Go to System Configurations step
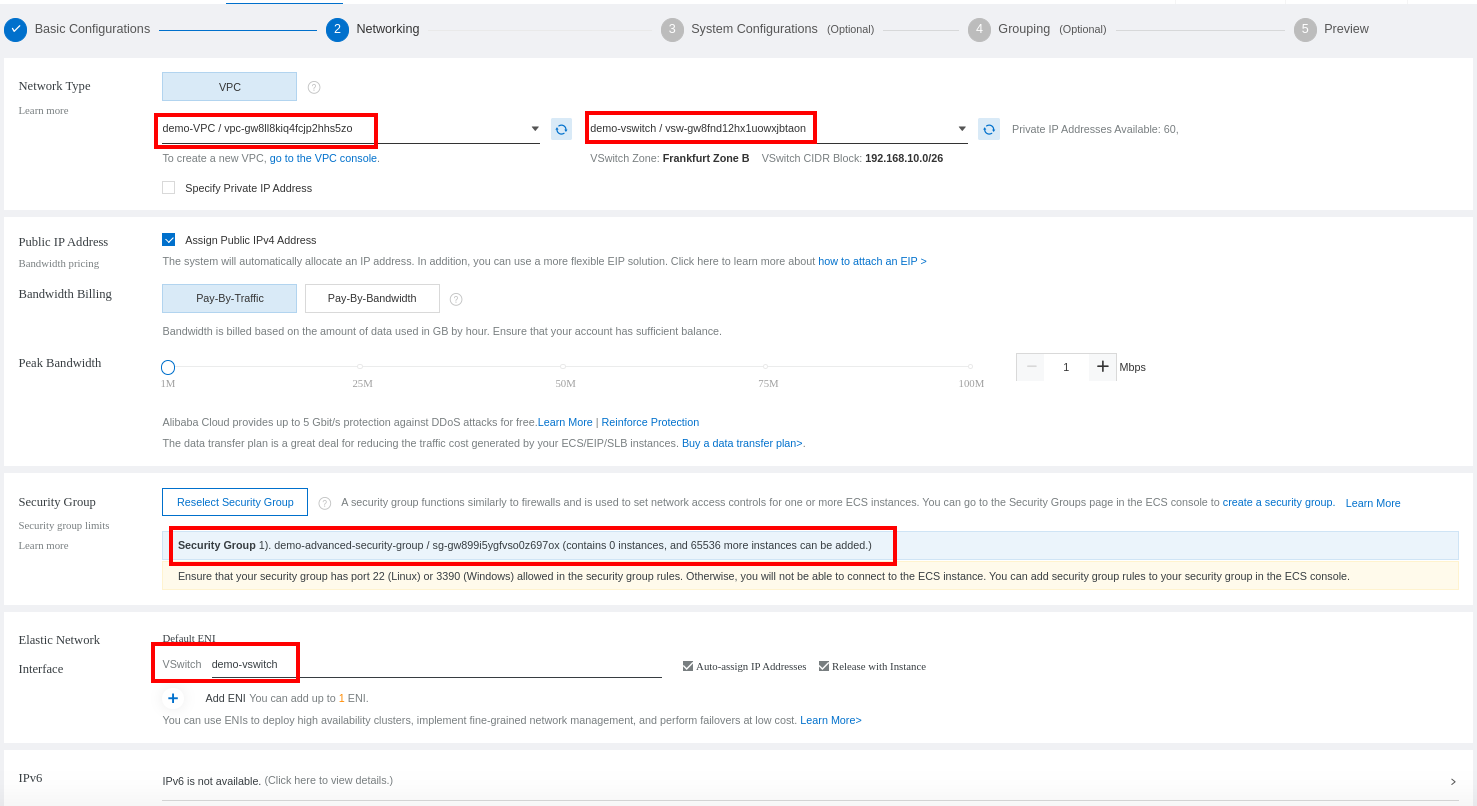The height and width of the screenshot is (806, 1477). [x=754, y=29]
